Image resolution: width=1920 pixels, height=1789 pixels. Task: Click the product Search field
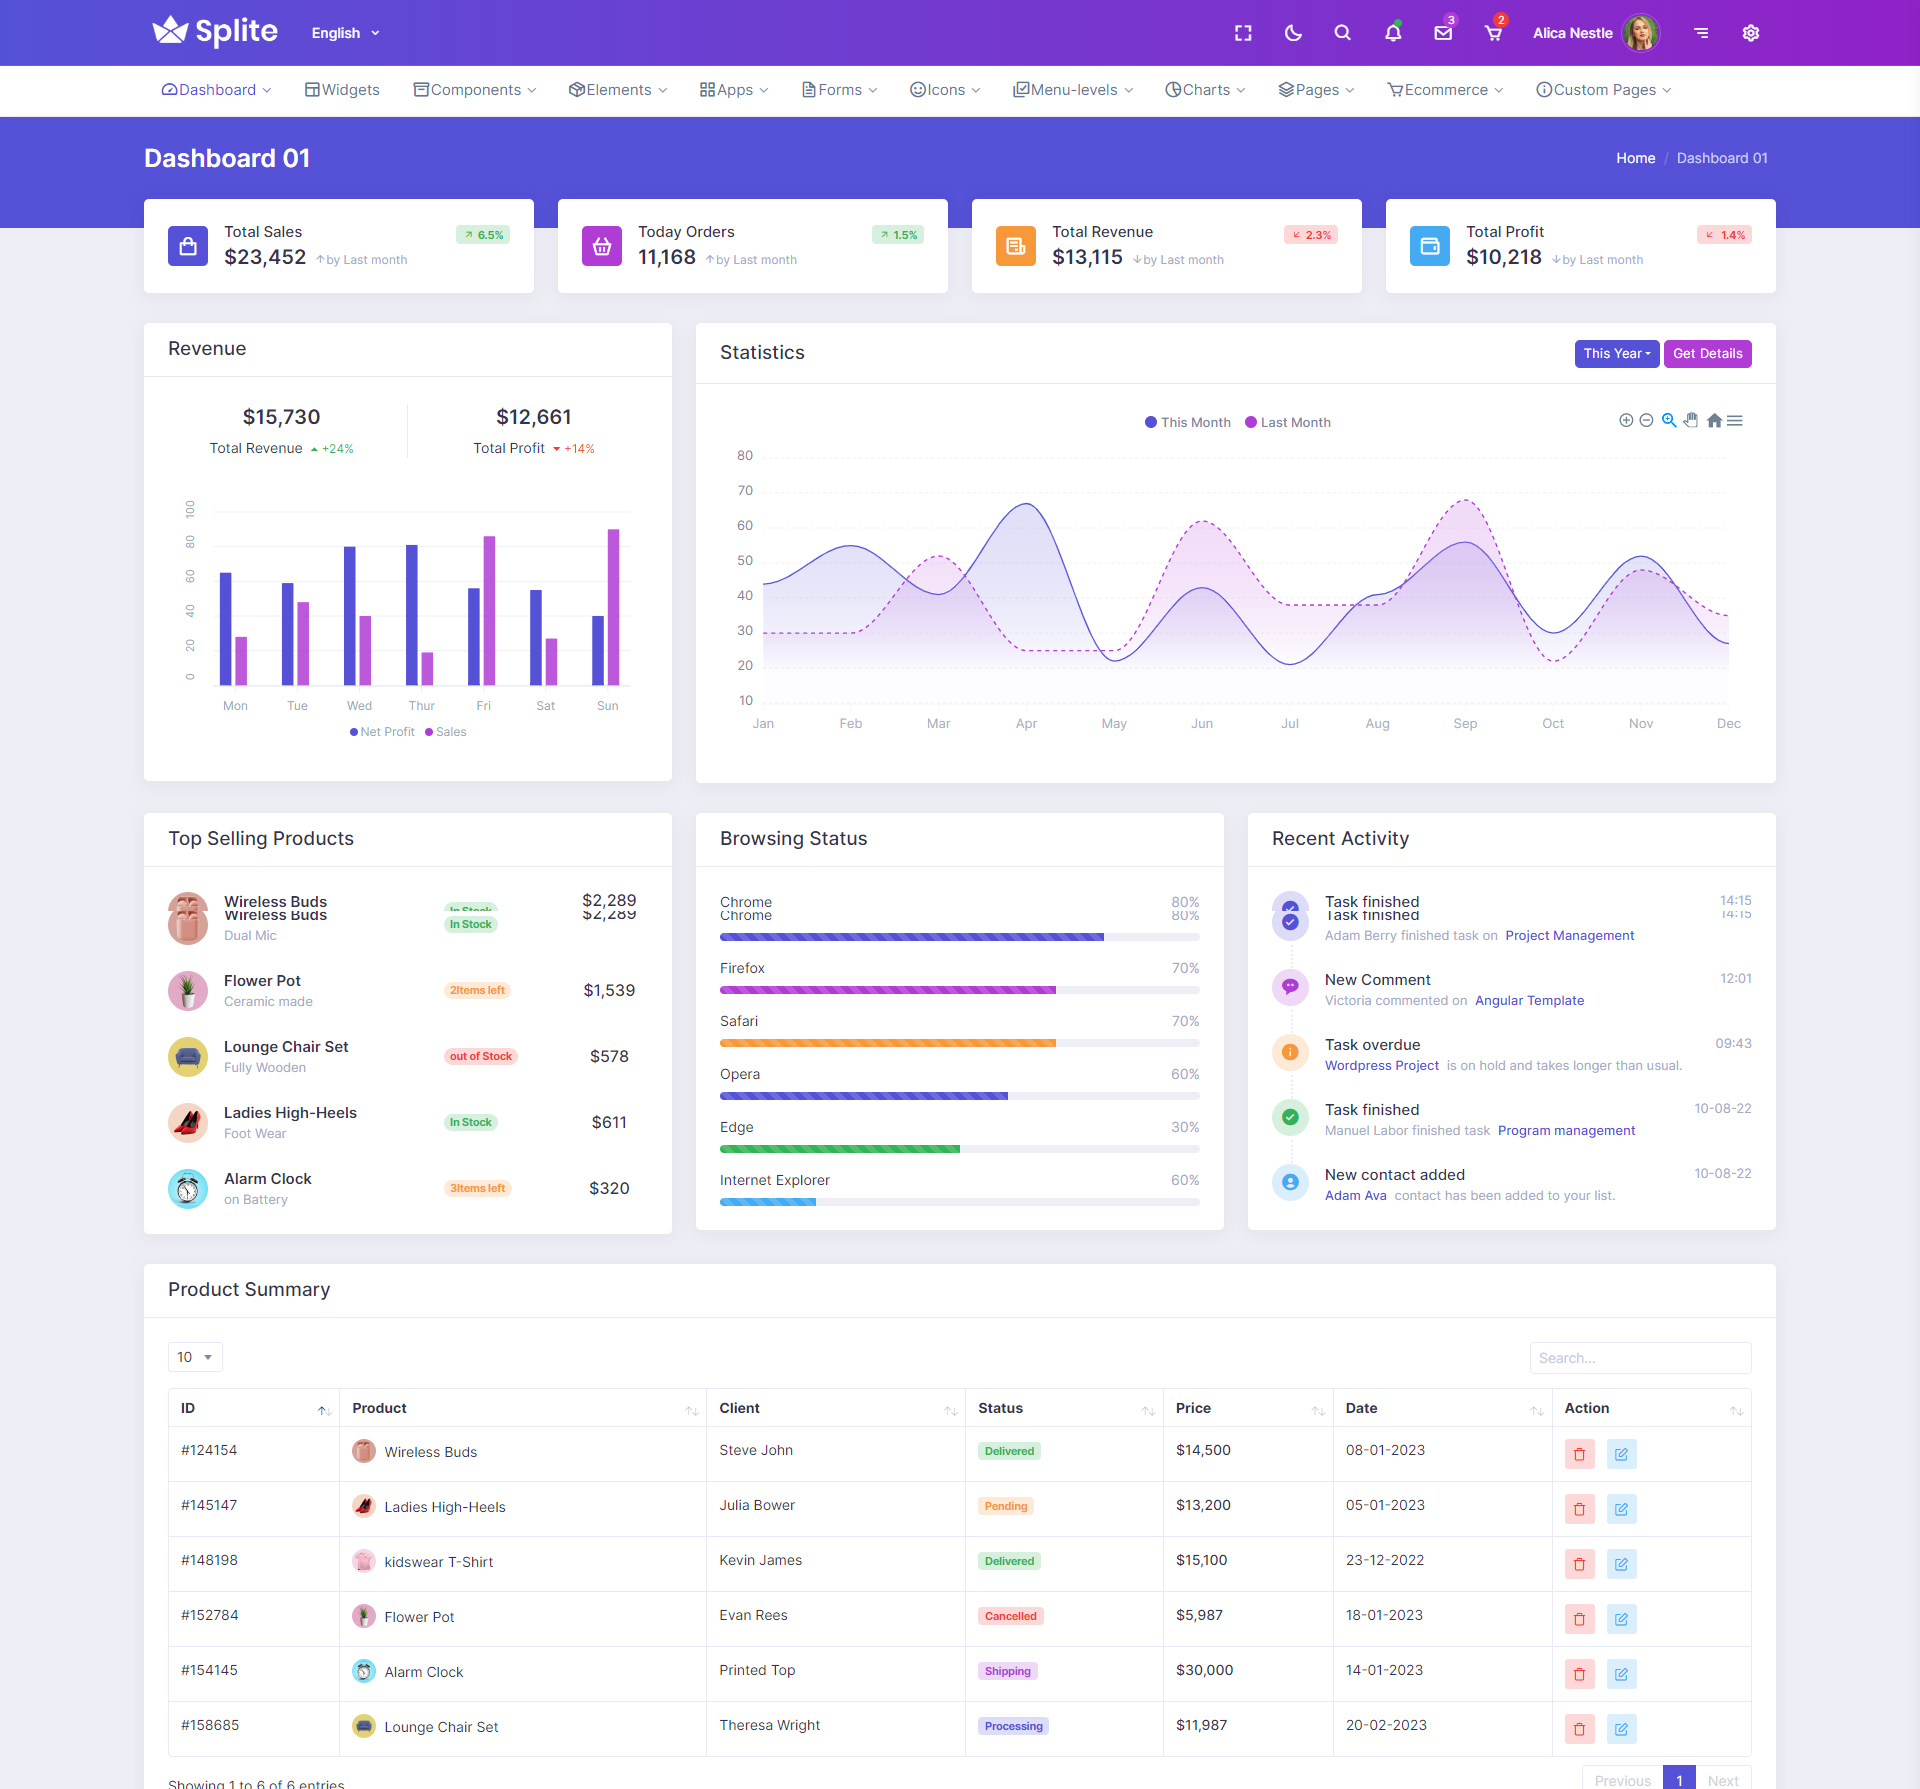[x=1640, y=1358]
